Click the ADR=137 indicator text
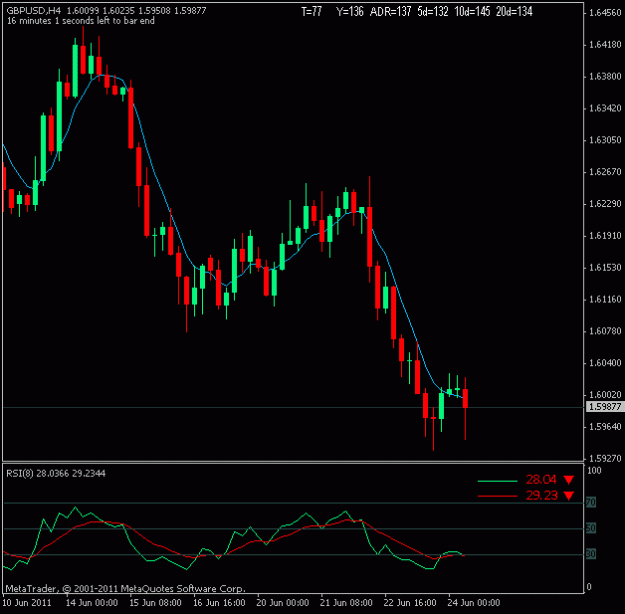 coord(390,12)
